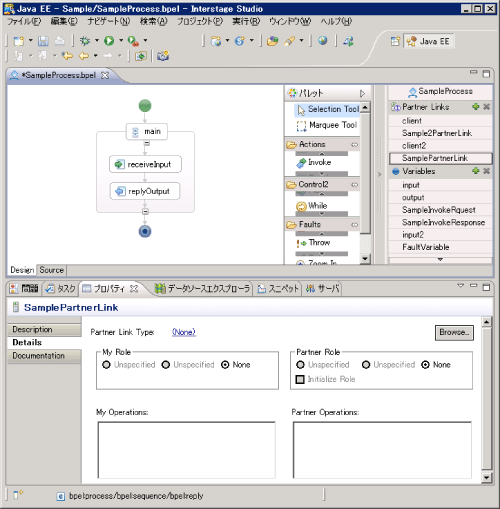Pick the While control from palette
The height and width of the screenshot is (509, 500).
(x=312, y=206)
